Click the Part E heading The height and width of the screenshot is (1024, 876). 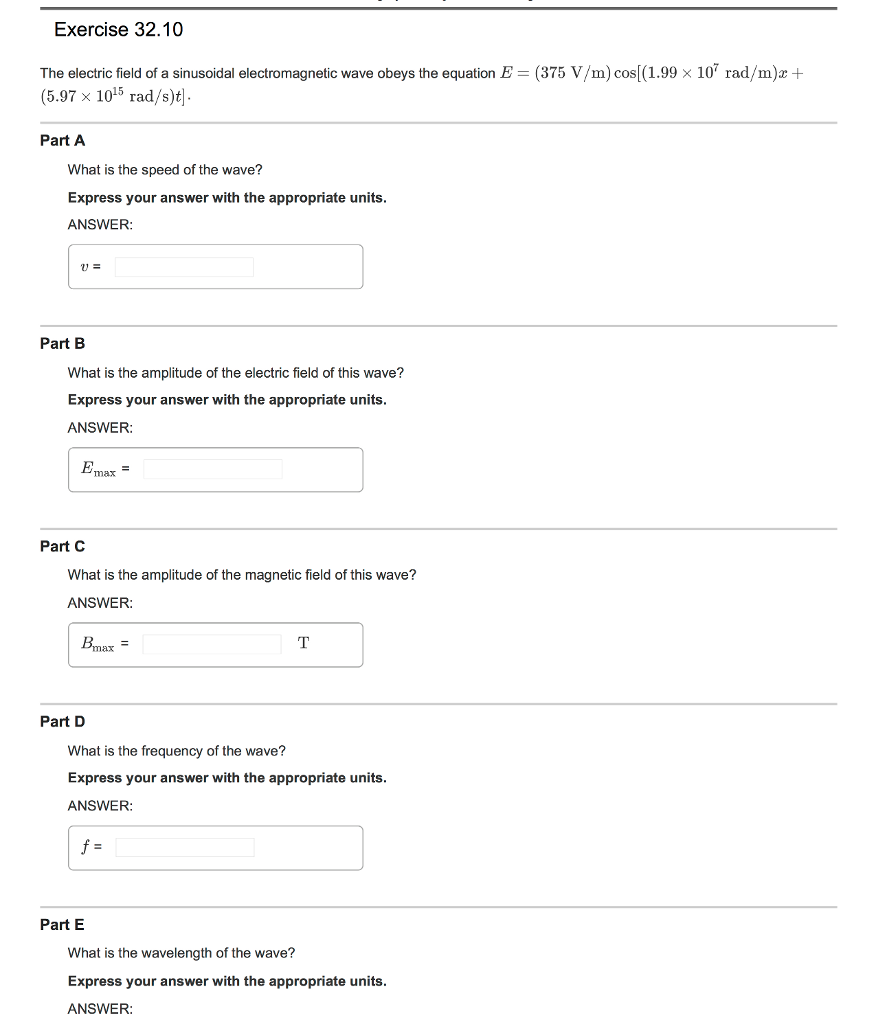[x=62, y=925]
